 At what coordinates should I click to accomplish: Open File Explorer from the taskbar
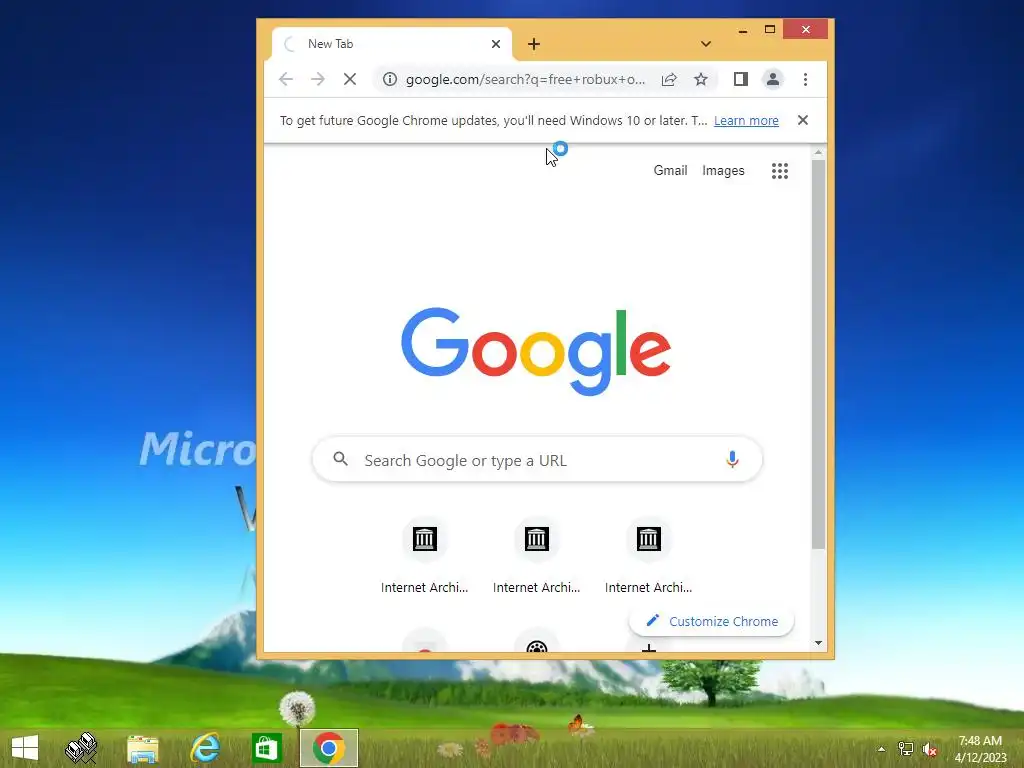click(142, 748)
